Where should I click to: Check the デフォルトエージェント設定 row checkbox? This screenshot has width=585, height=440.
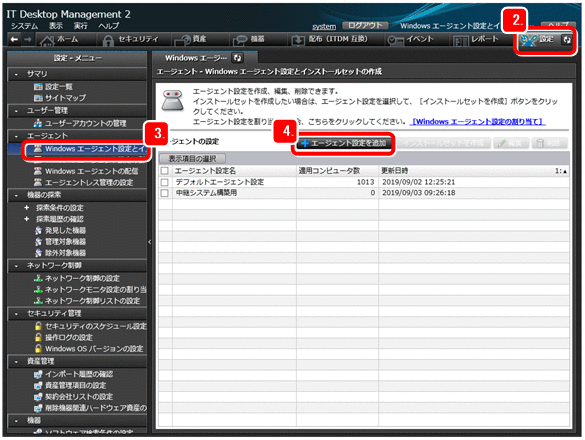[165, 182]
